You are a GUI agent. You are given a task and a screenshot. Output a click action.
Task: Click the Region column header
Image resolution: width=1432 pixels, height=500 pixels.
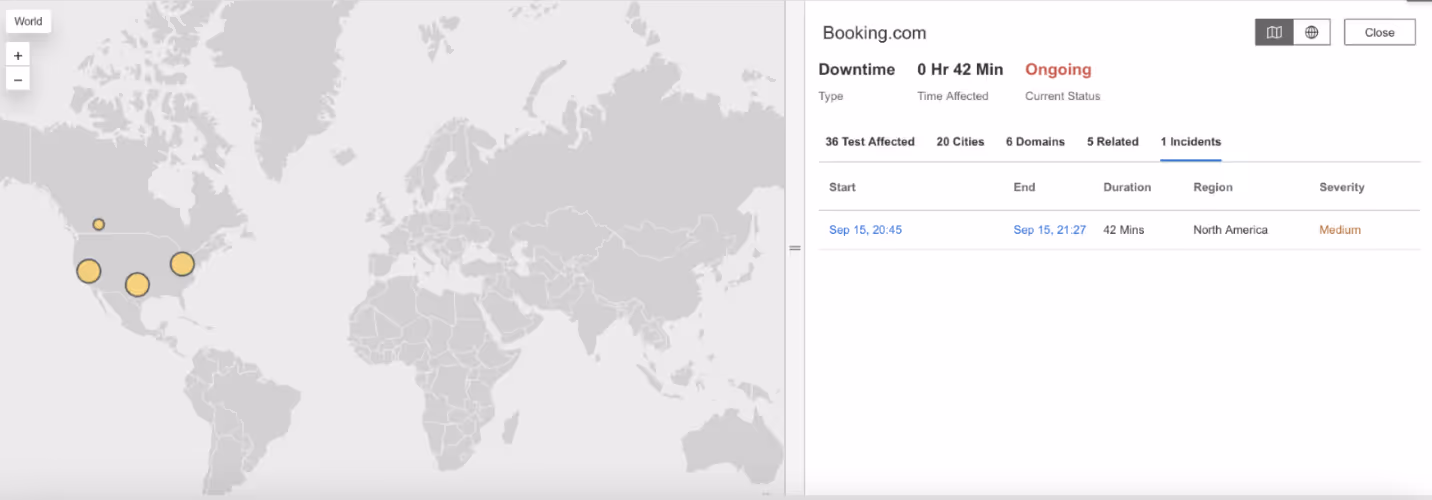pyautogui.click(x=1213, y=187)
